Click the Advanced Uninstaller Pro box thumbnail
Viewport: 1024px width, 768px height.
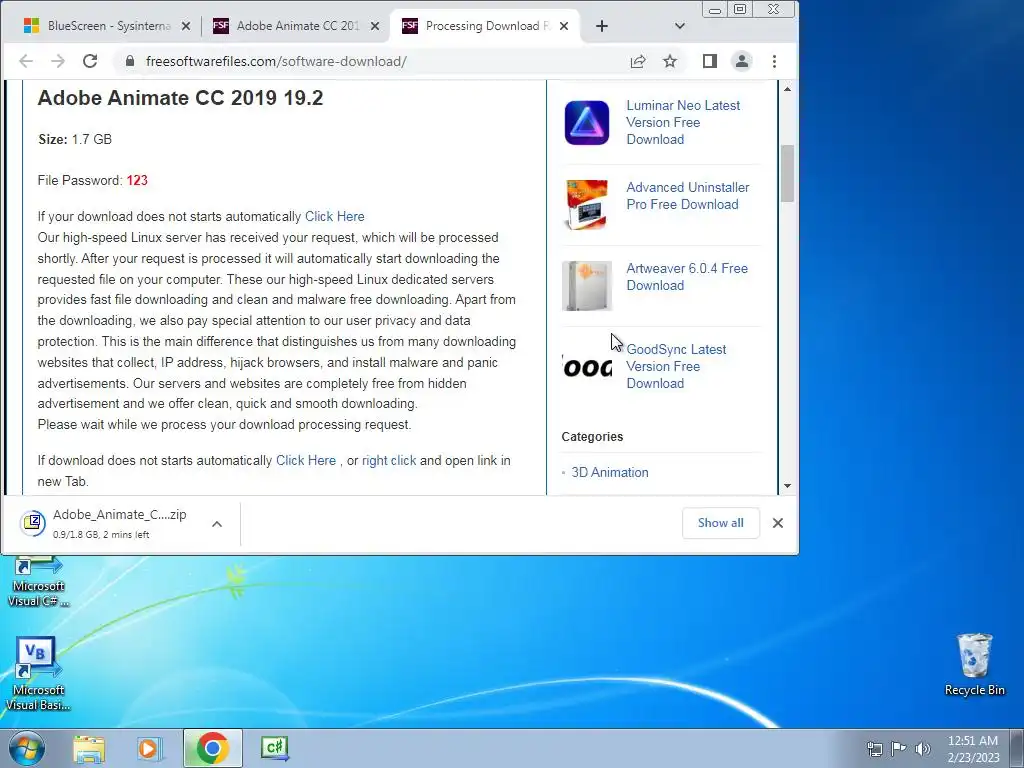(586, 204)
